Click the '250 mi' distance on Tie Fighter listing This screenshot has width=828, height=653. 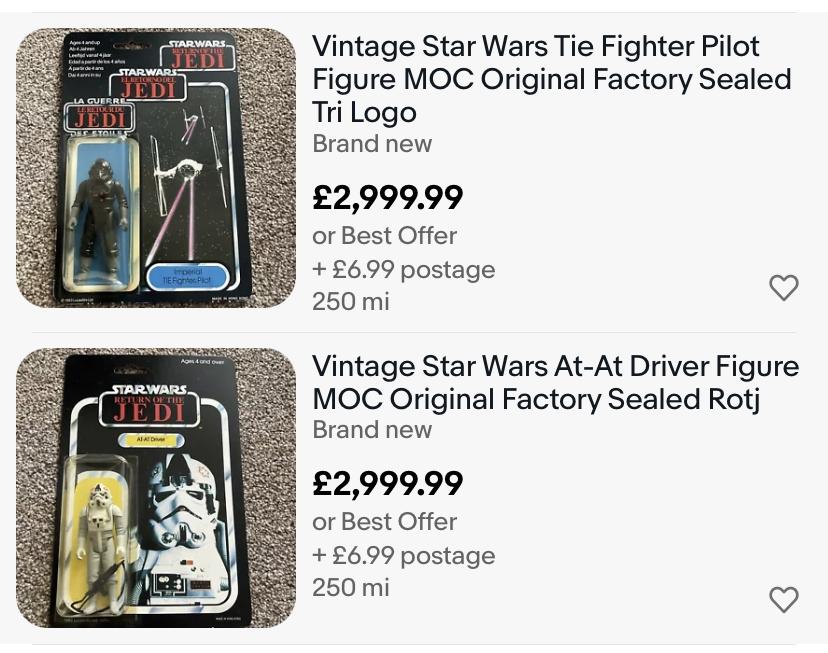pos(351,301)
